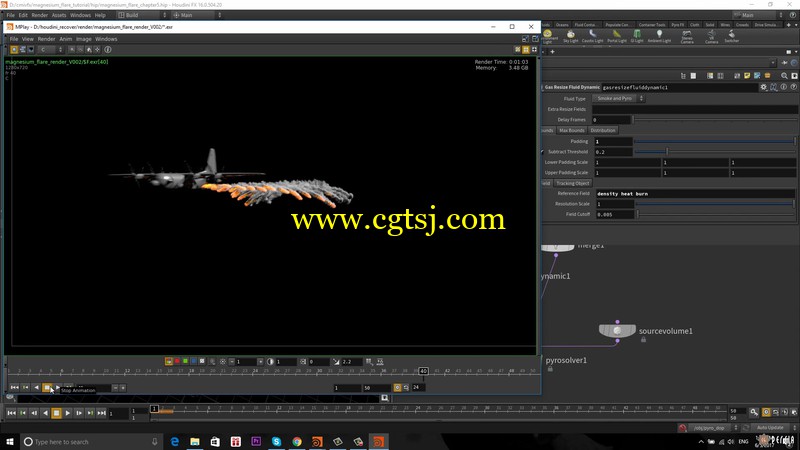800x450 pixels.
Task: Open the image plane C dropdown in MPlay
Action: (x=51, y=49)
